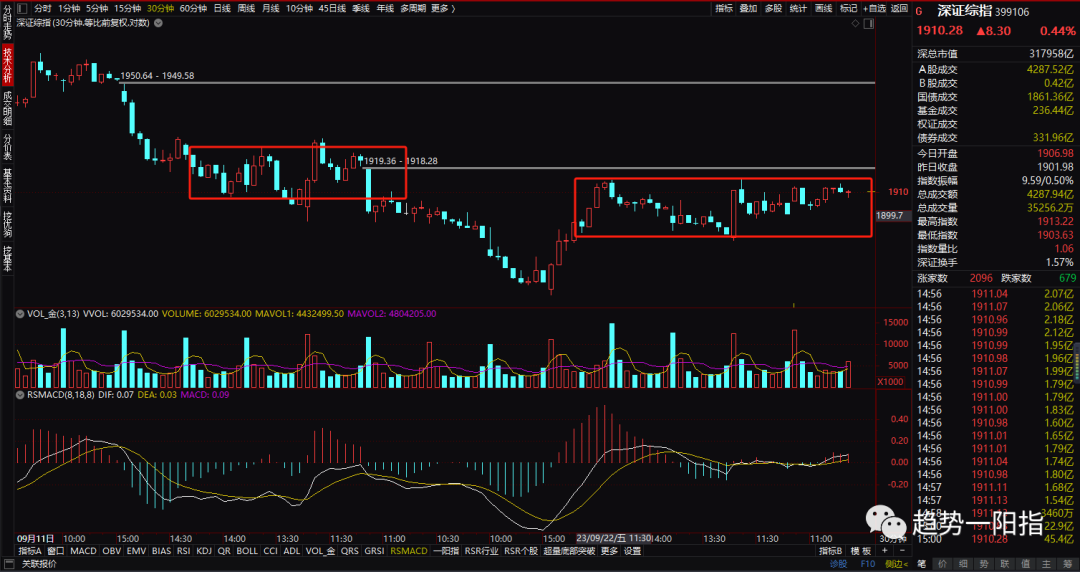Open 诊股 in the status bar
This screenshot has height=572, width=1080.
[x=838, y=564]
